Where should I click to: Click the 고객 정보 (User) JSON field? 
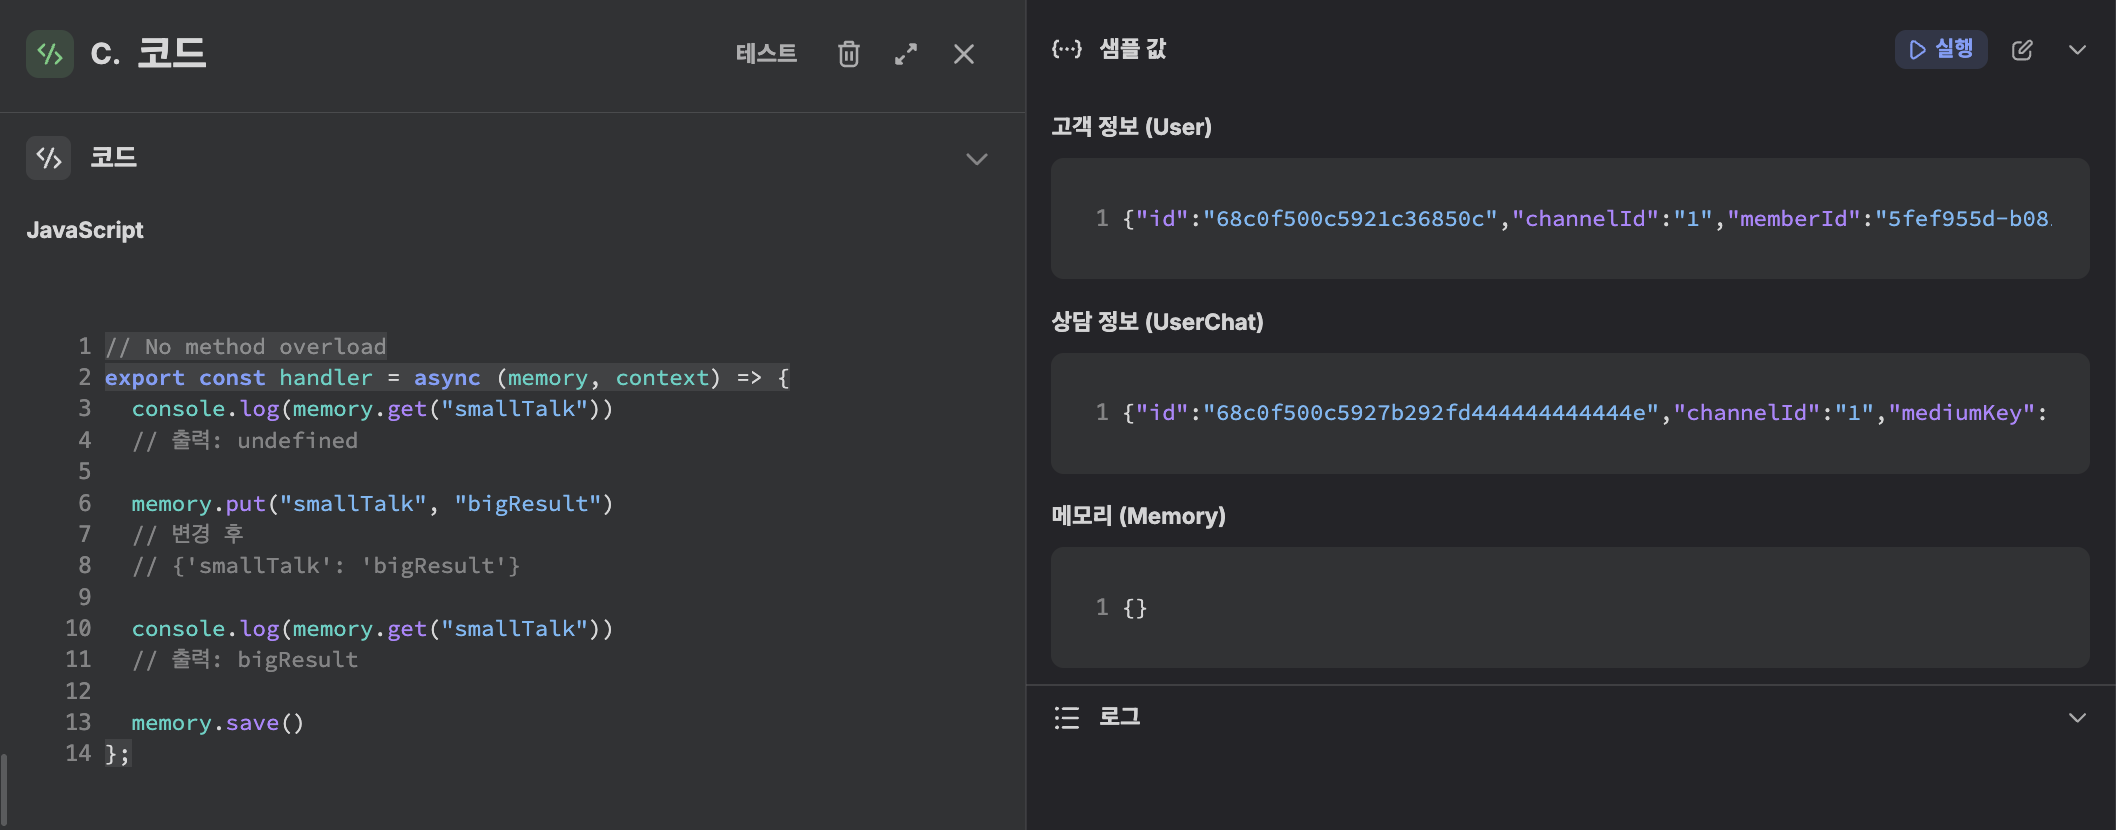point(1569,218)
